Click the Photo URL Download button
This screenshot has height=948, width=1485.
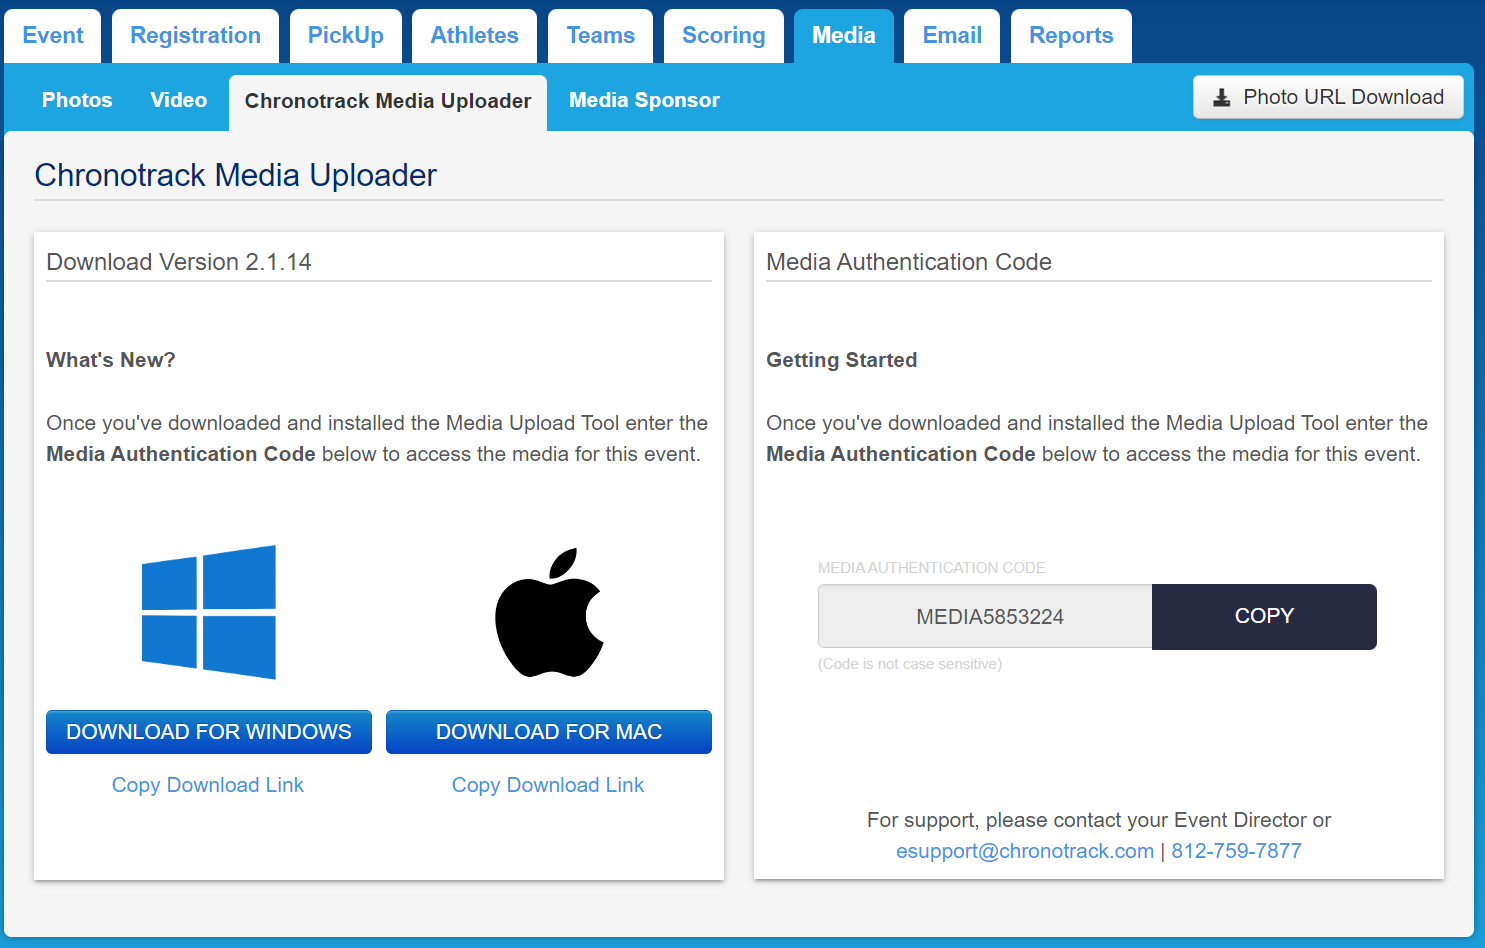1327,97
